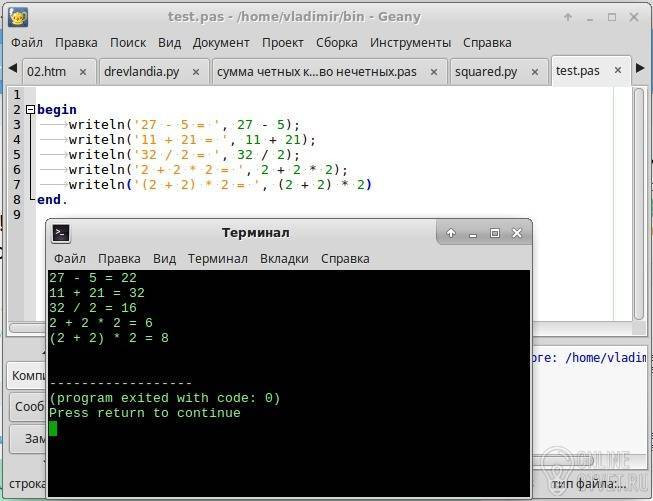This screenshot has width=653, height=501.
Task: Select the Компилятор message panel tab
Action: pyautogui.click(x=27, y=376)
